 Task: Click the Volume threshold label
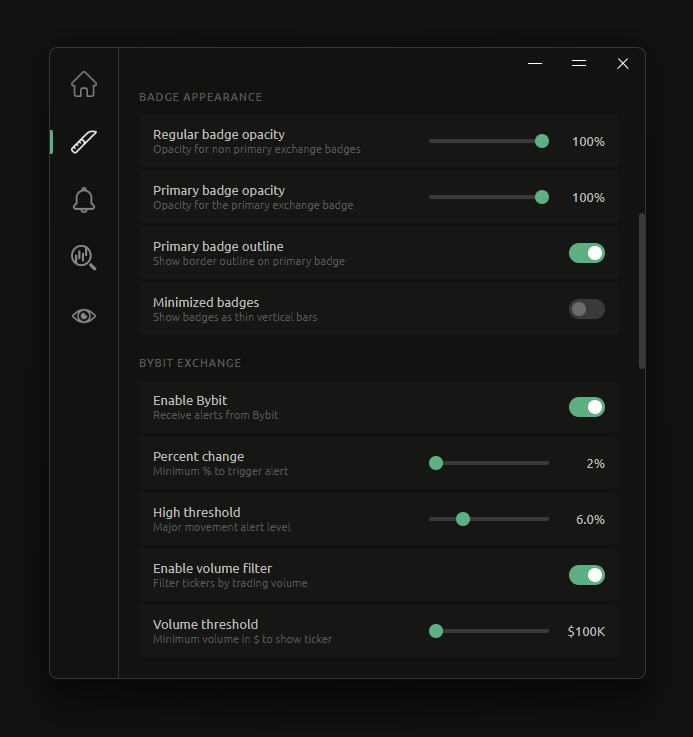[205, 624]
